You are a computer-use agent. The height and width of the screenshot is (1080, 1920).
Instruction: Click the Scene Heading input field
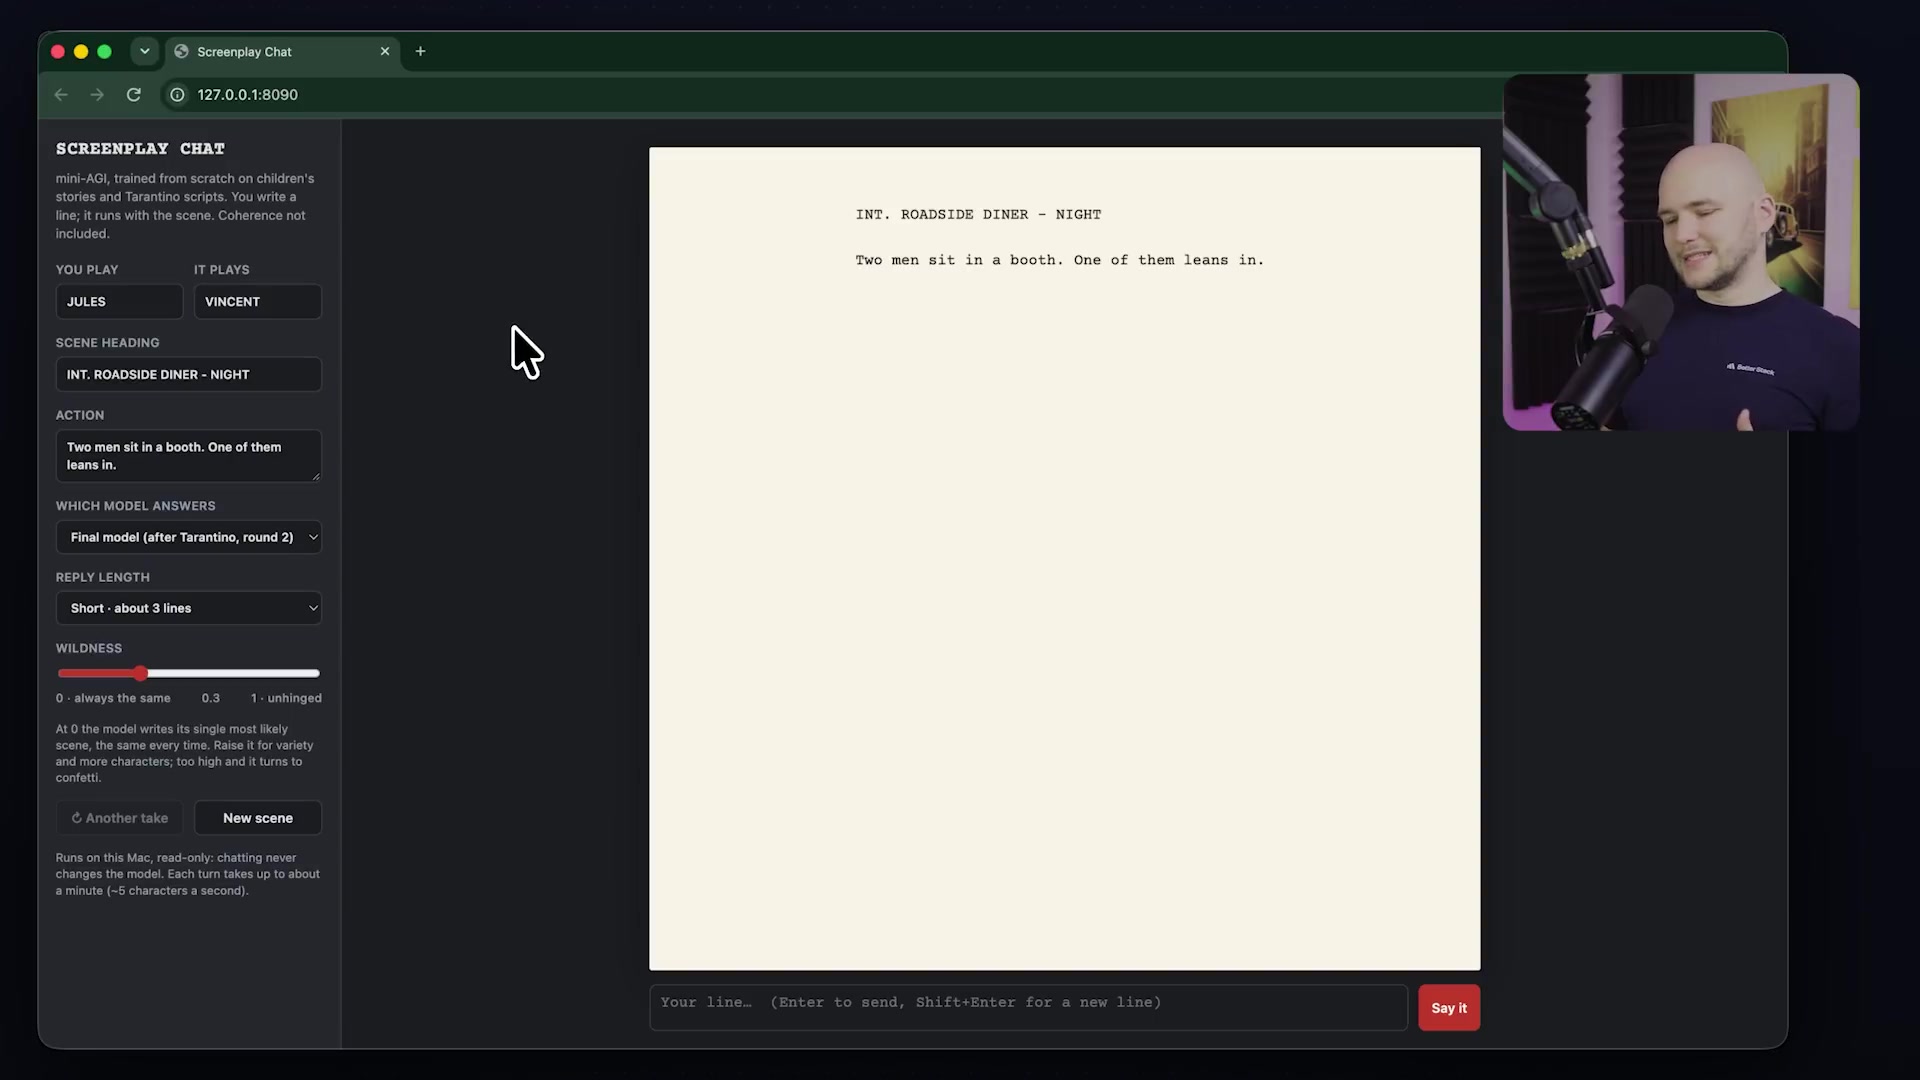tap(189, 374)
